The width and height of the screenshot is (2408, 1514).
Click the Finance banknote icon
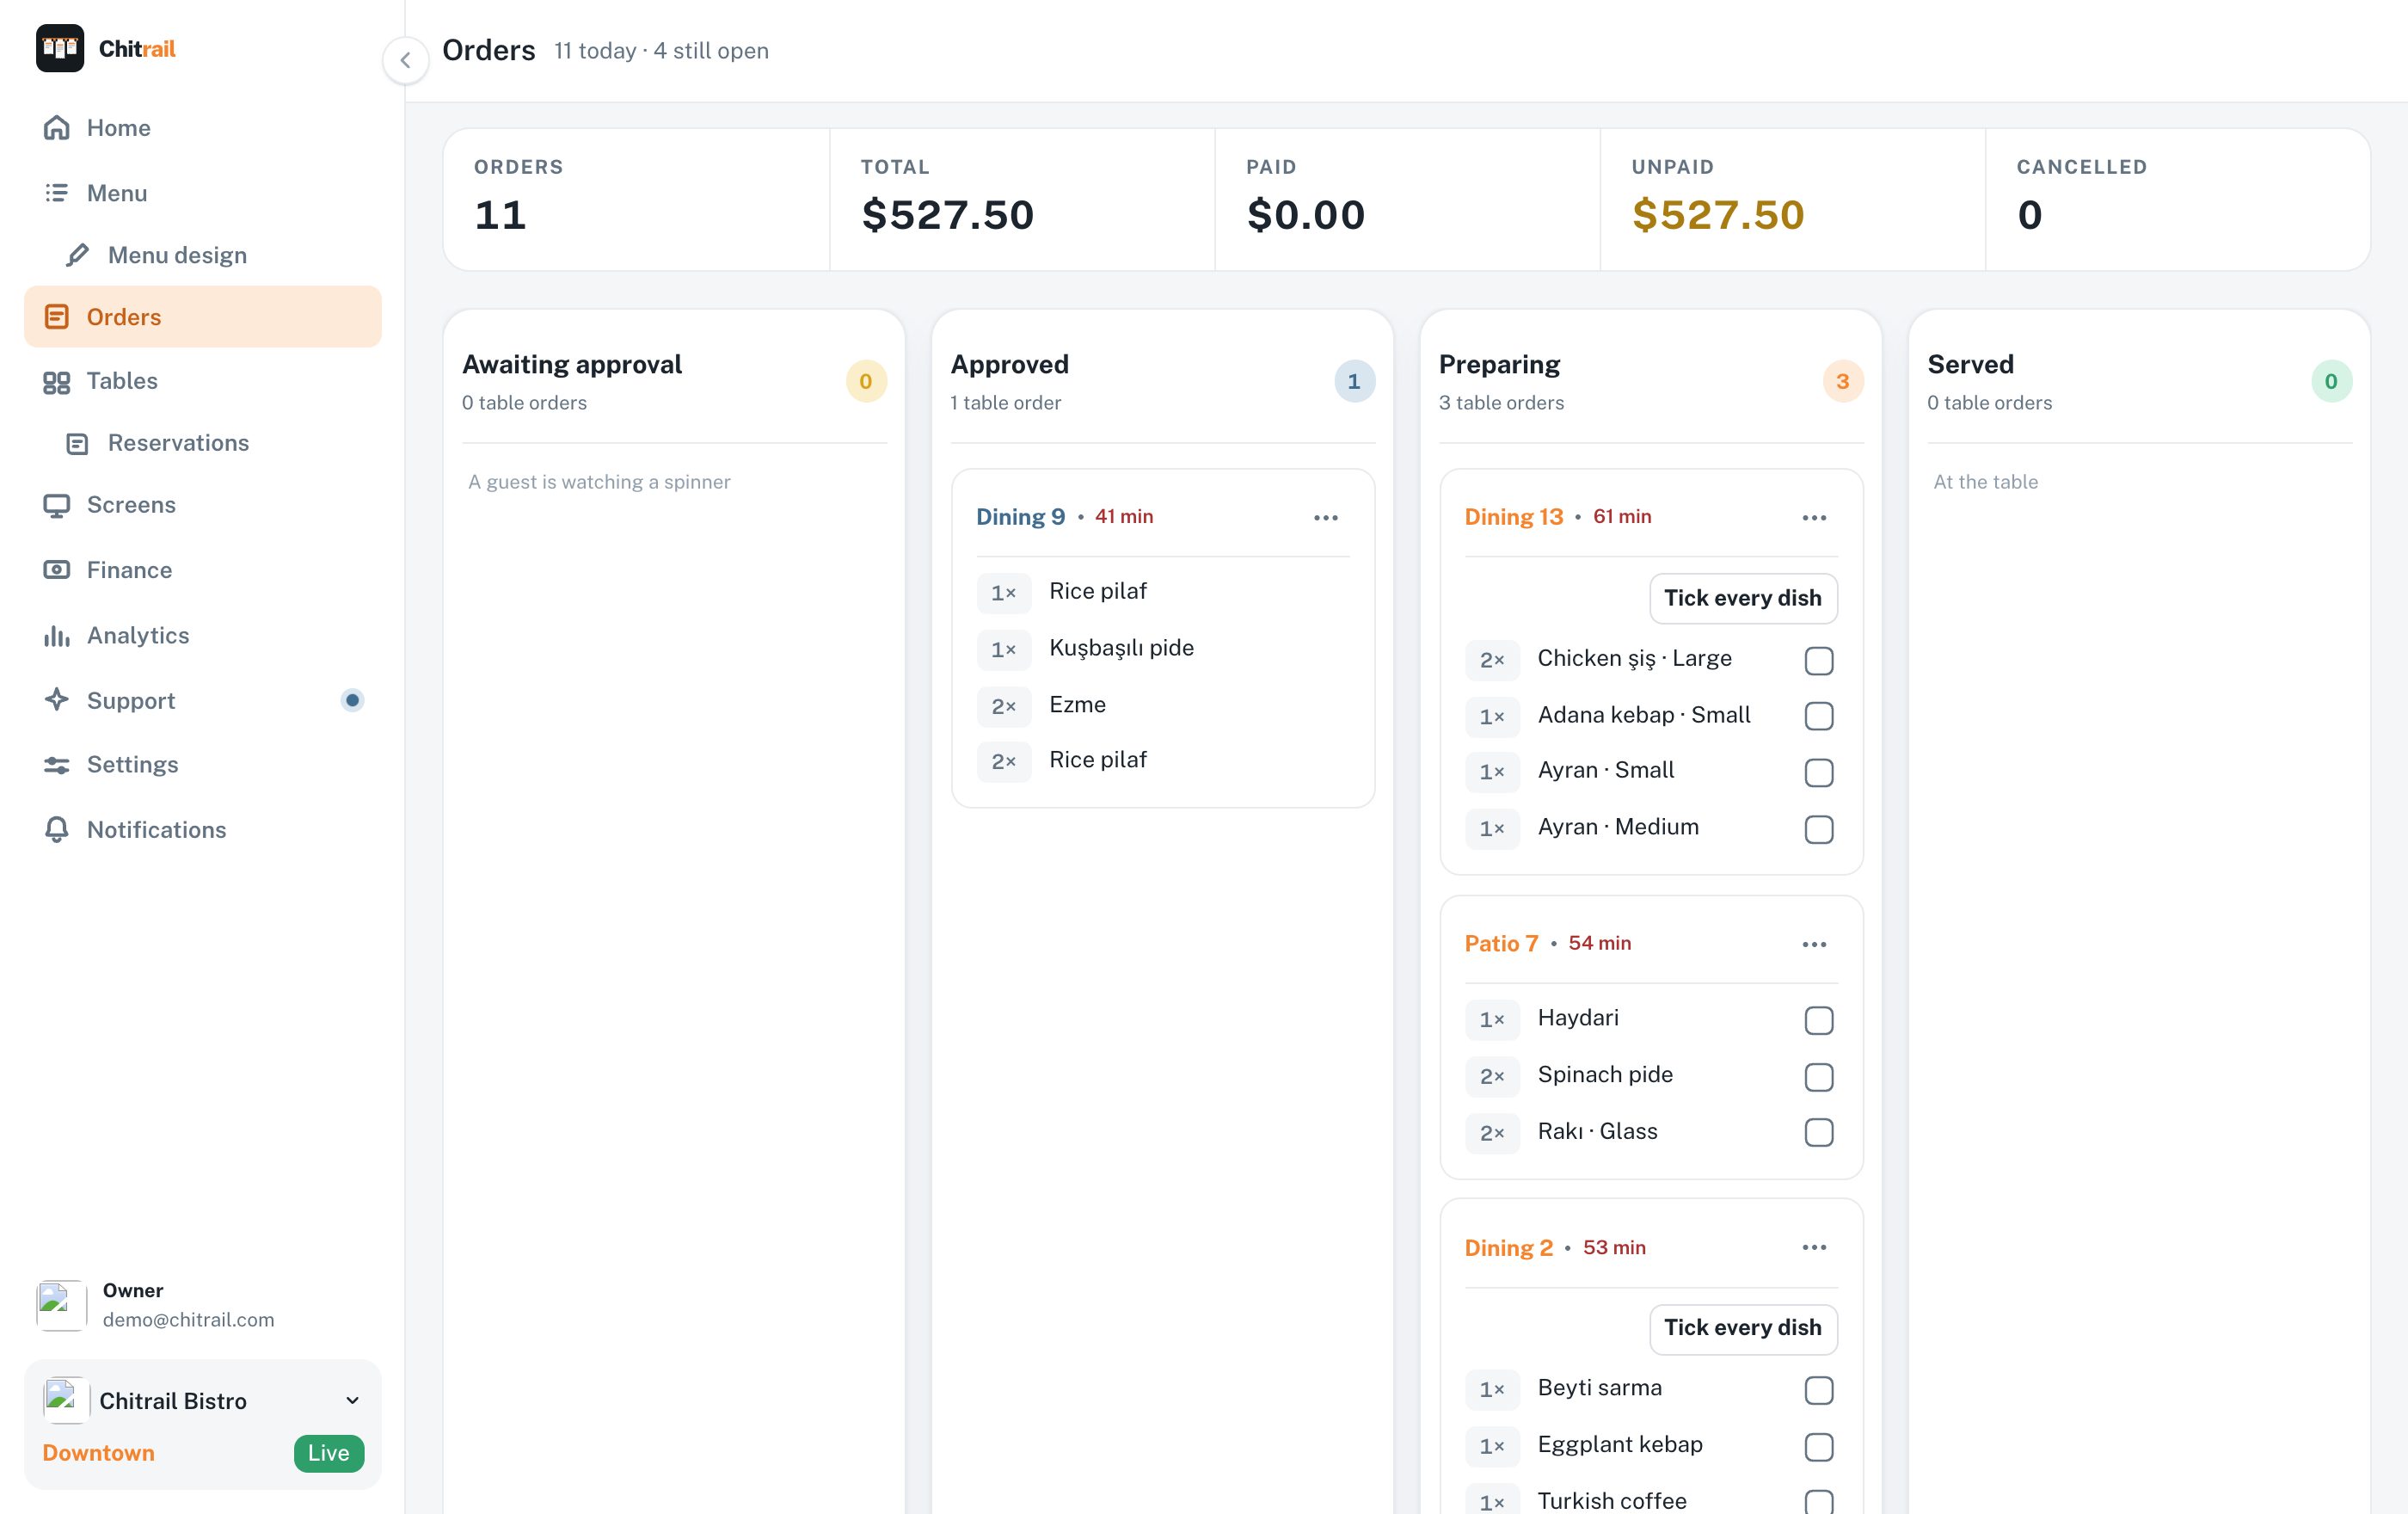[57, 570]
